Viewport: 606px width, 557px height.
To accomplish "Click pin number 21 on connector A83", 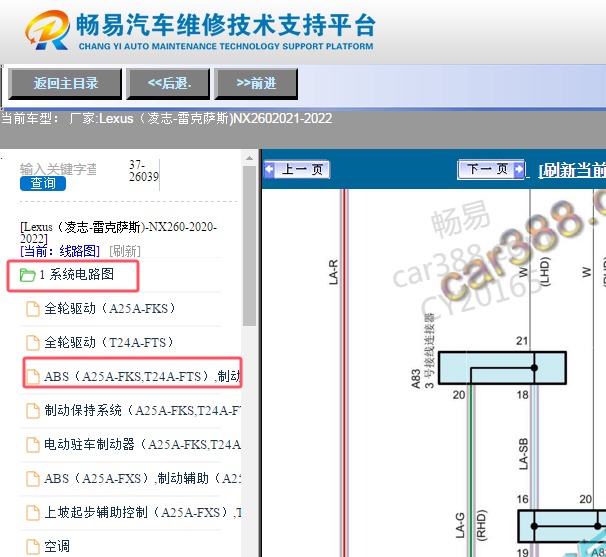I will 522,341.
